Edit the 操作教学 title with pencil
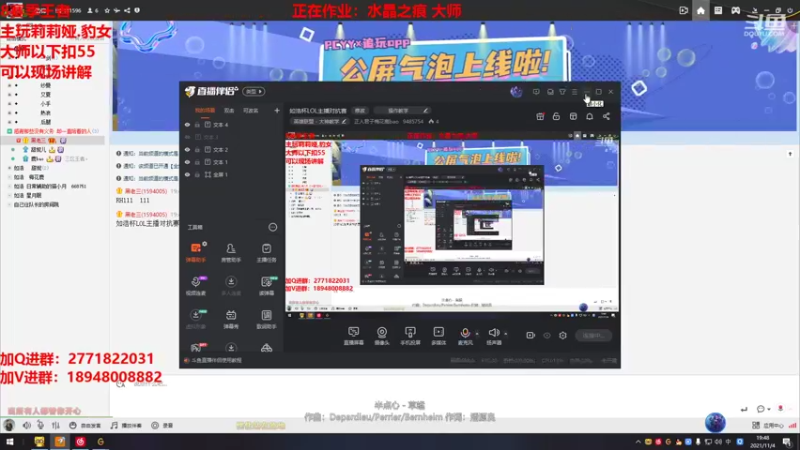The width and height of the screenshot is (800, 450). [x=426, y=110]
